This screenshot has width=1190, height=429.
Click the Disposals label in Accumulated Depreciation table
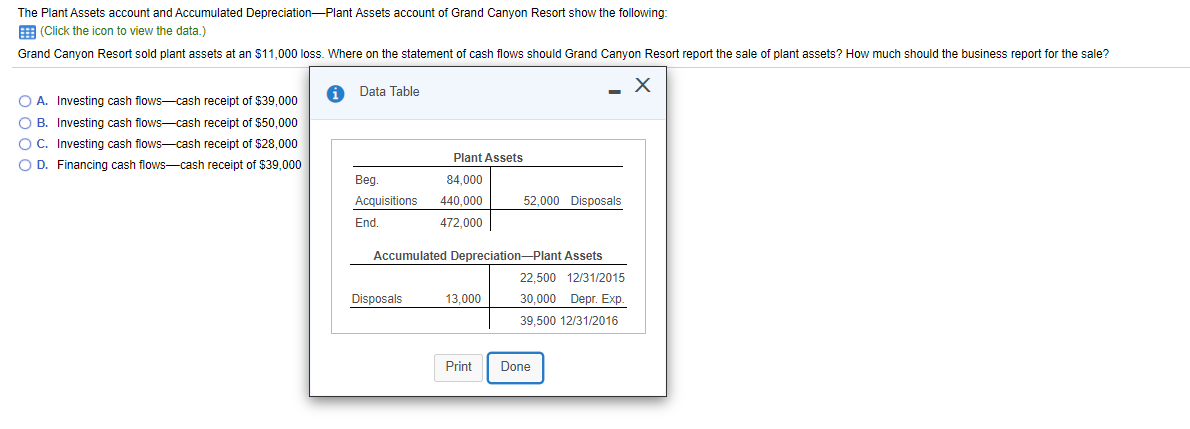pyautogui.click(x=377, y=299)
